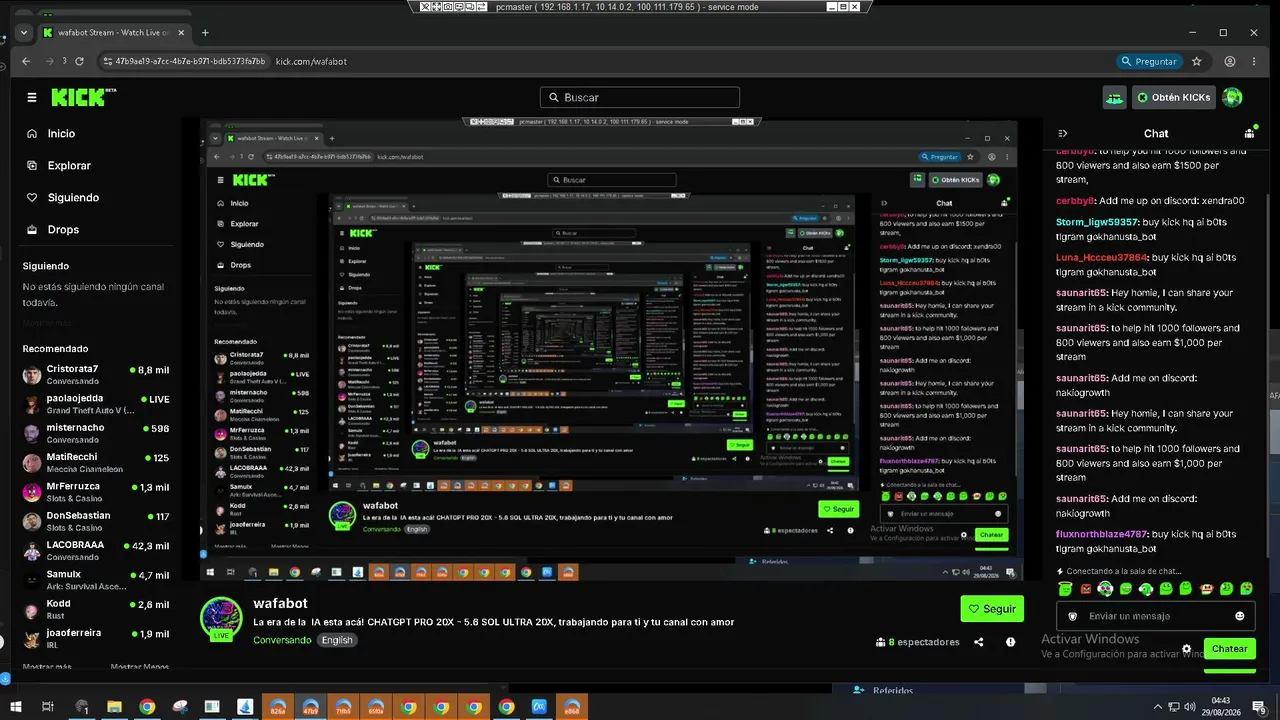Open chat settings gear icon

[x=1187, y=648]
